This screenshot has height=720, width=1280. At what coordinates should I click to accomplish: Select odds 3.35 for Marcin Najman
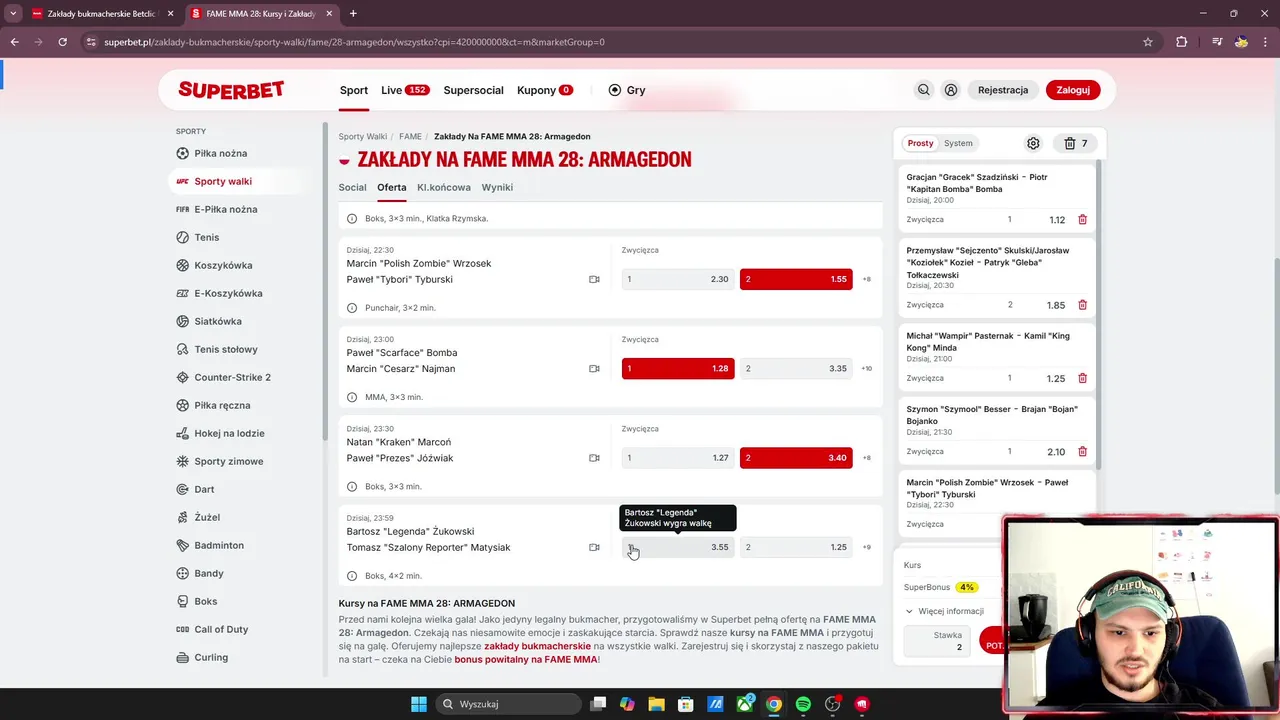[796, 368]
